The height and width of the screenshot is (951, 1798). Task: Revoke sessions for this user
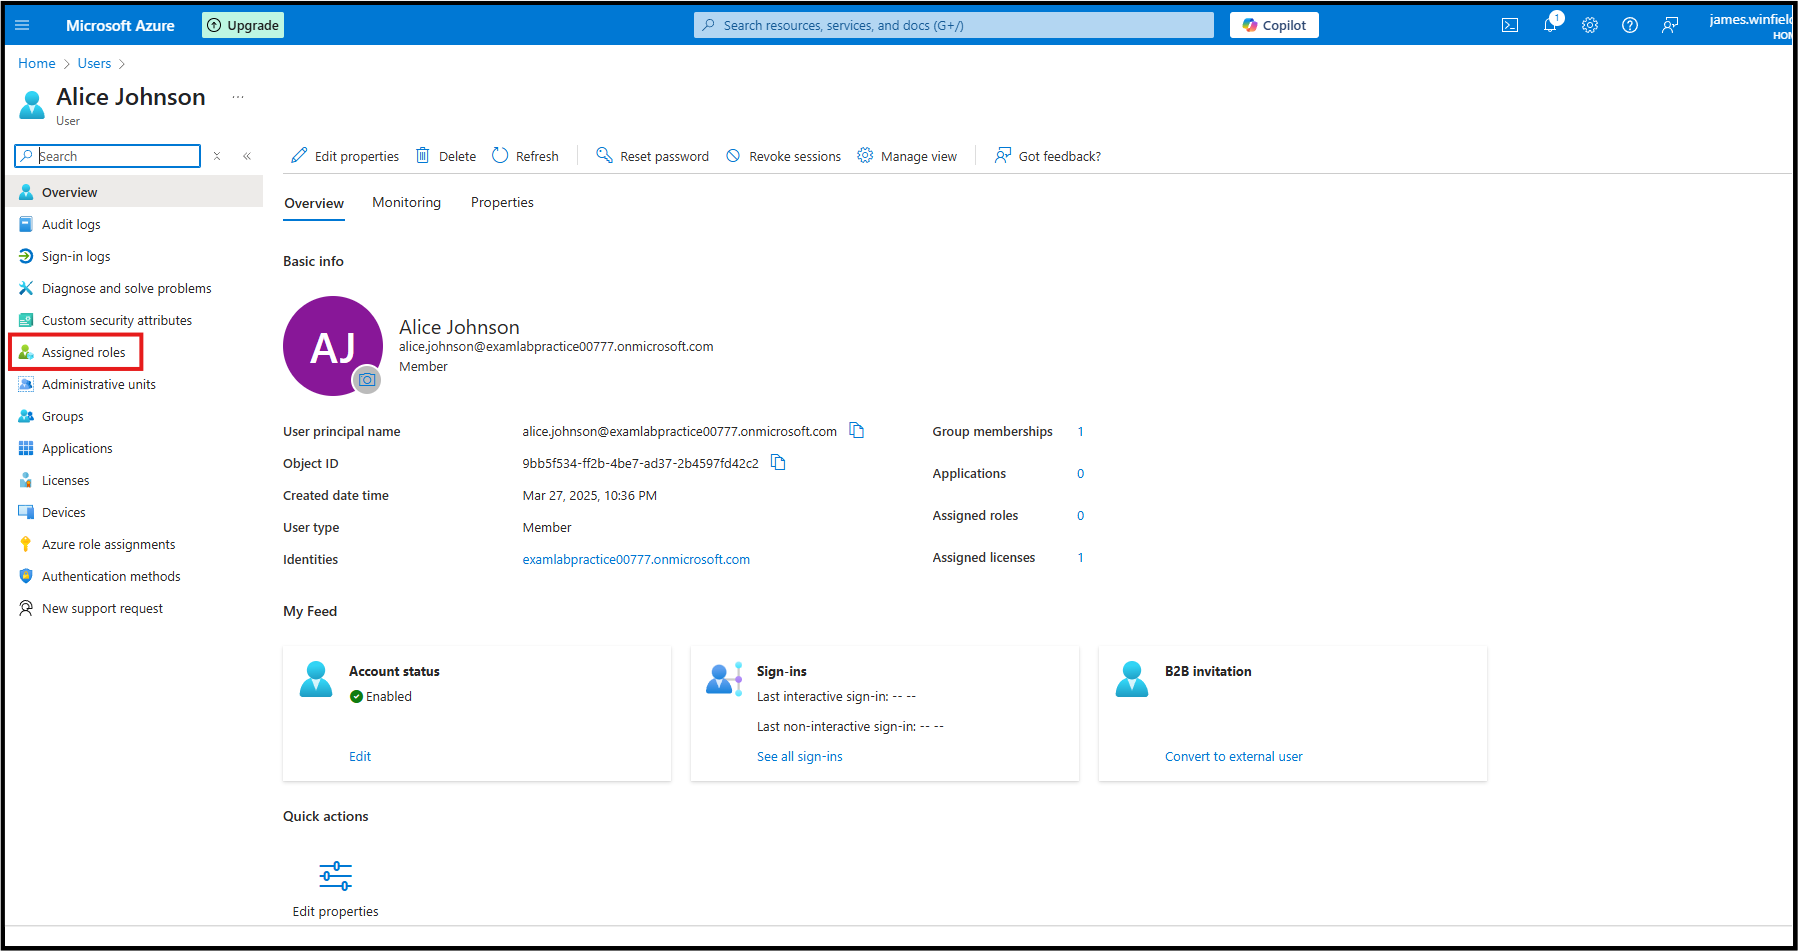[x=783, y=156]
